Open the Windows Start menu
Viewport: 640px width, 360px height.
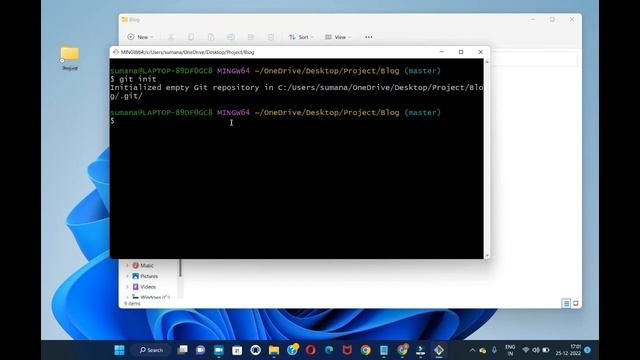pos(119,350)
